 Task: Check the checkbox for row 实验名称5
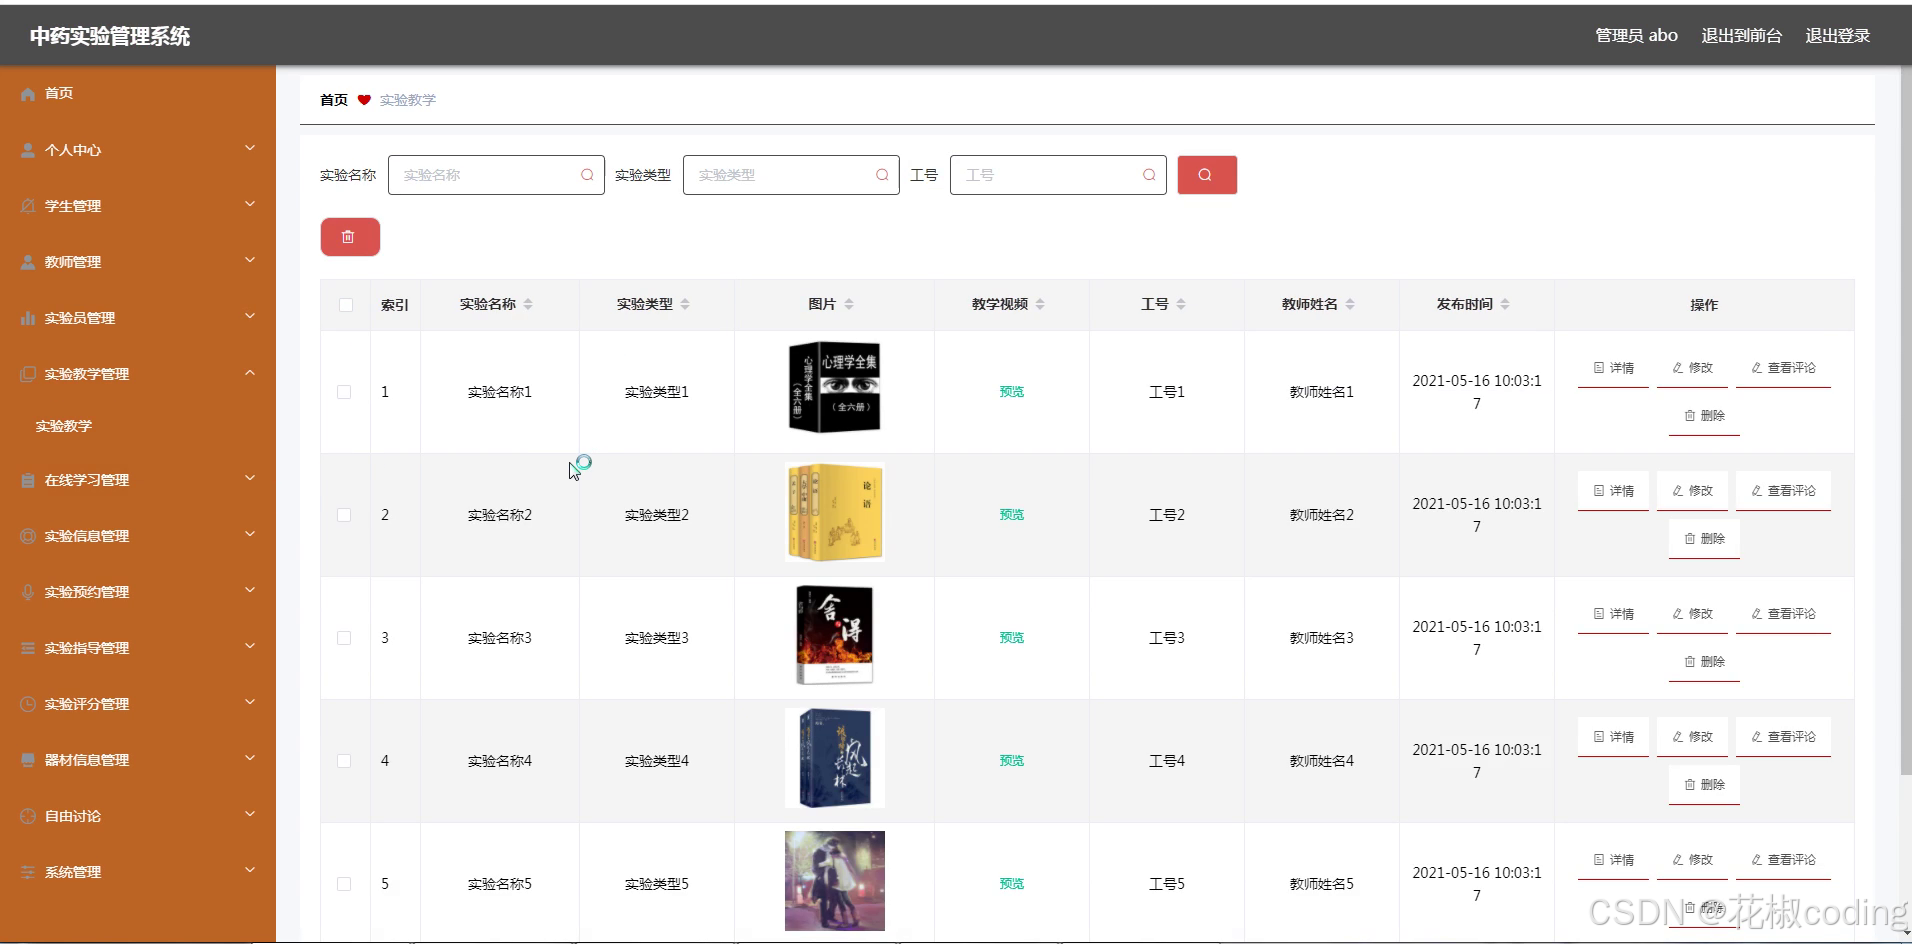click(x=344, y=884)
